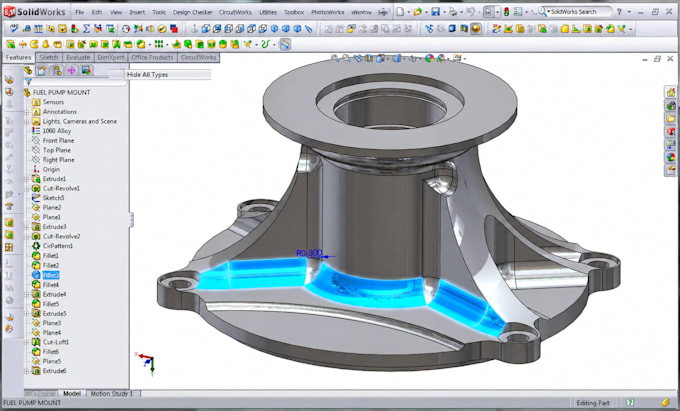Click the Rebuild traffic light icon
The height and width of the screenshot is (411, 680).
pyautogui.click(x=506, y=12)
